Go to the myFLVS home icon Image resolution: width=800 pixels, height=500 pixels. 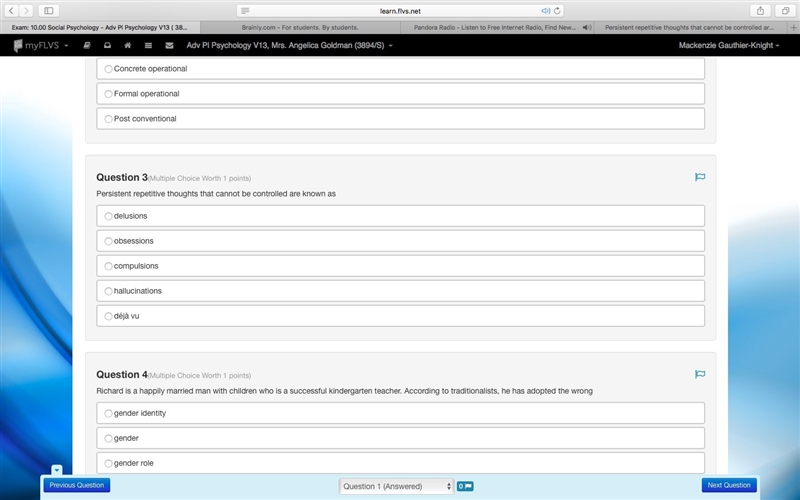pyautogui.click(x=128, y=45)
